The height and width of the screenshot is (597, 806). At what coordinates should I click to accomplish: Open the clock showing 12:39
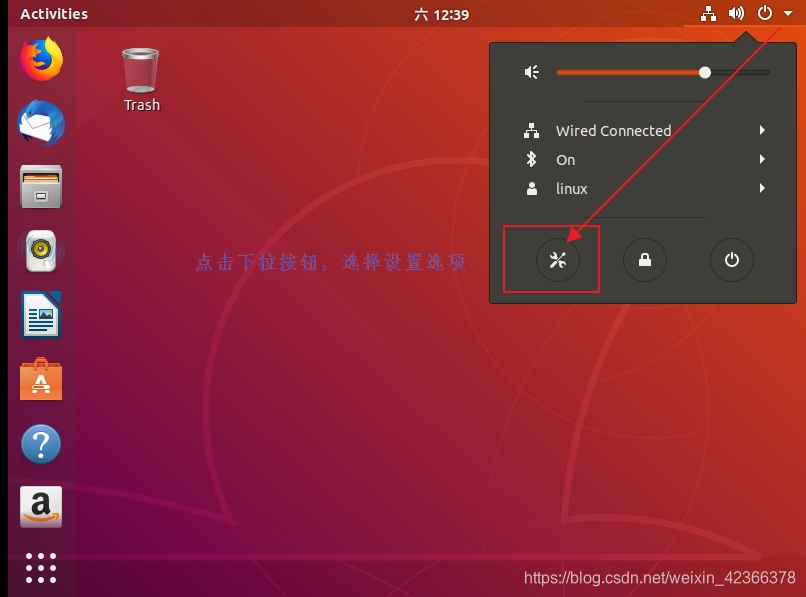pos(442,14)
